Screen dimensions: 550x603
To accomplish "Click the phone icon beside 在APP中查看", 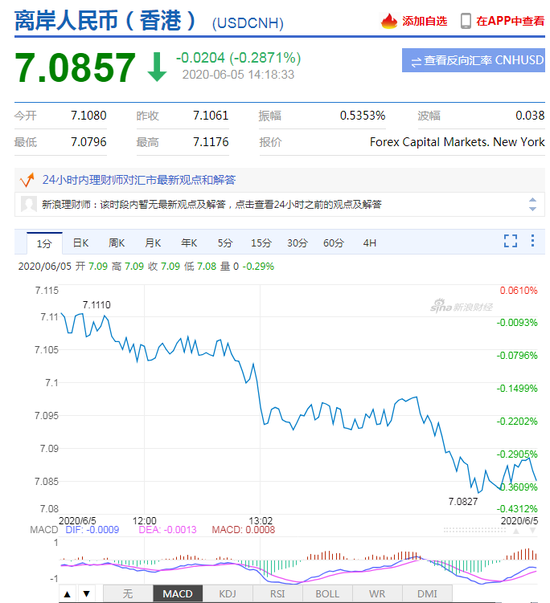I will [465, 21].
